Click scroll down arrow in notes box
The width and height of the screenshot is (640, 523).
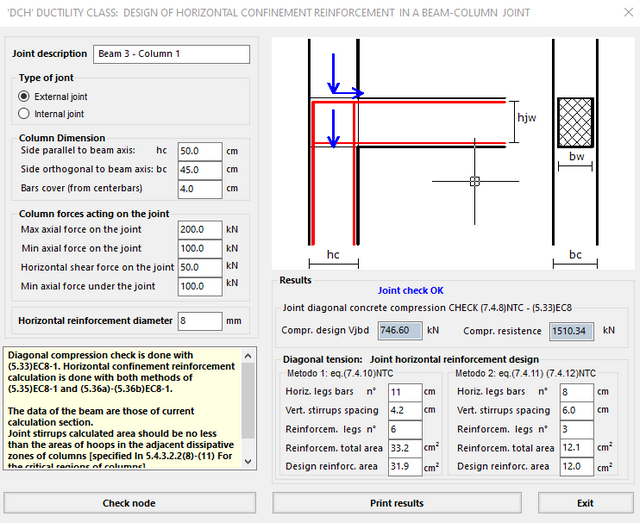(x=248, y=461)
